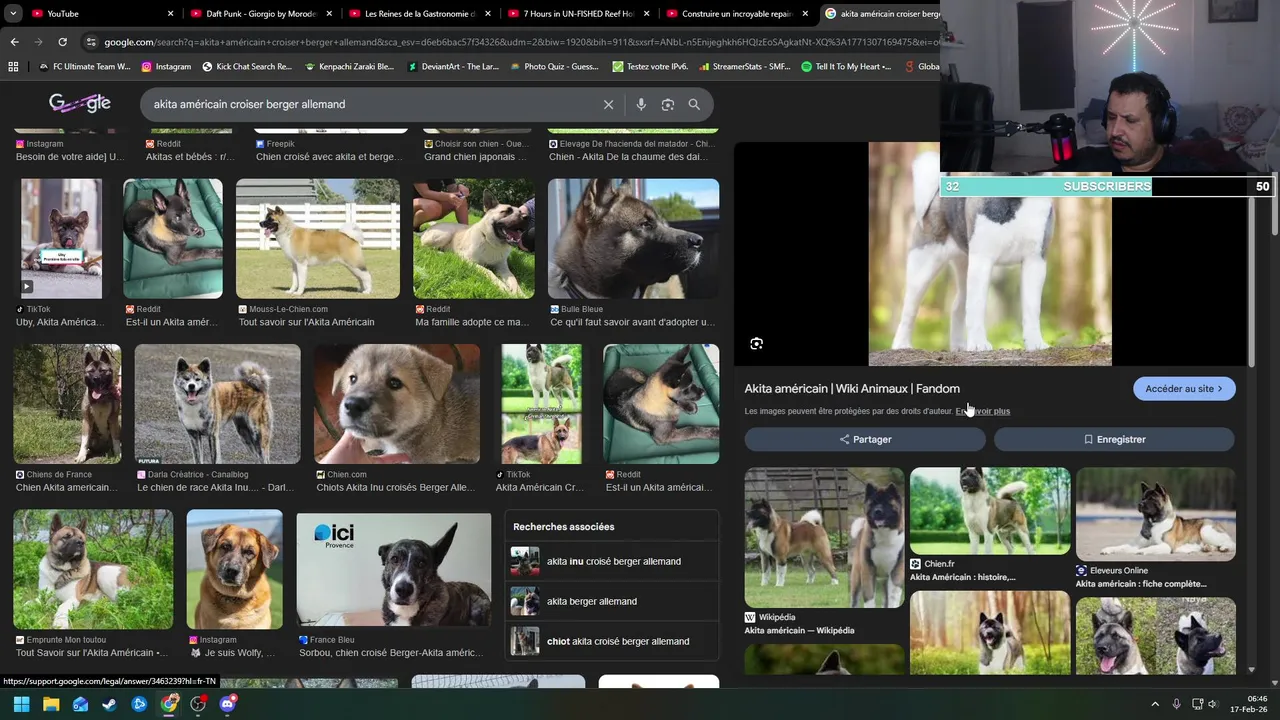Click the large akita preview image

pyautogui.click(x=990, y=254)
